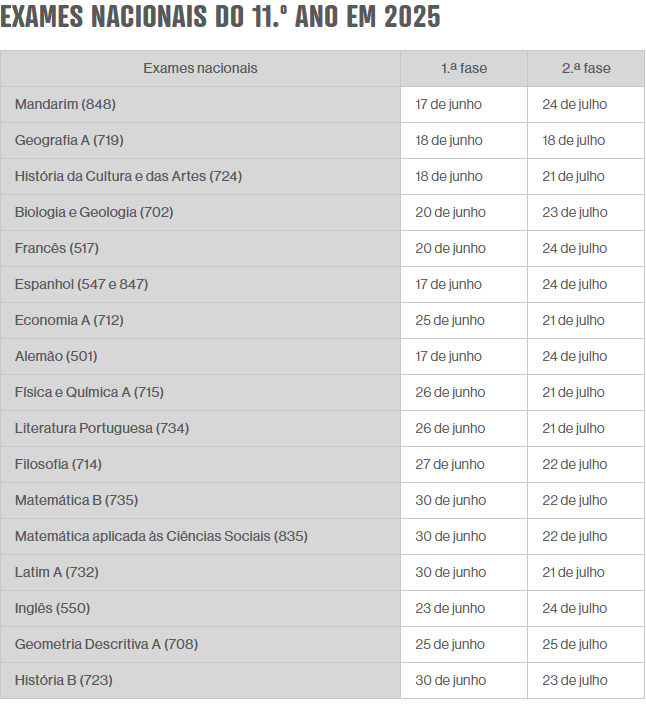
Task: Select the Mandarim (848) row label
Action: tap(66, 104)
